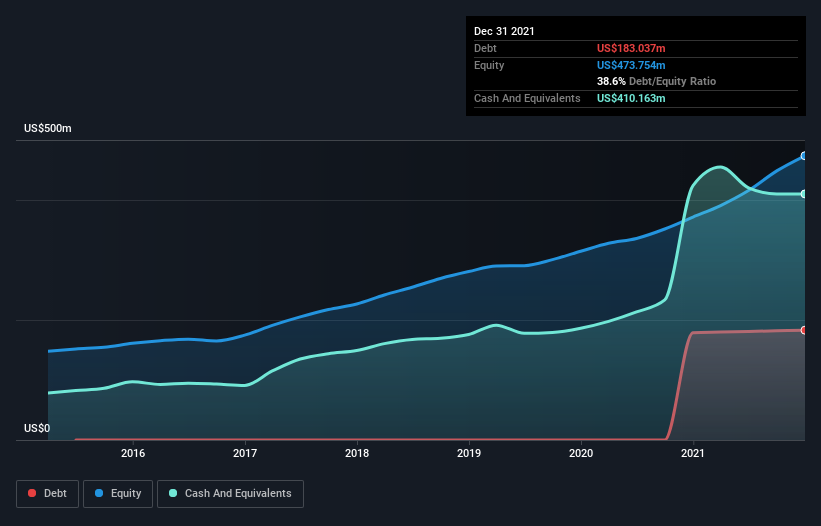
Task: Toggle the Equity legend button
Action: tap(118, 494)
